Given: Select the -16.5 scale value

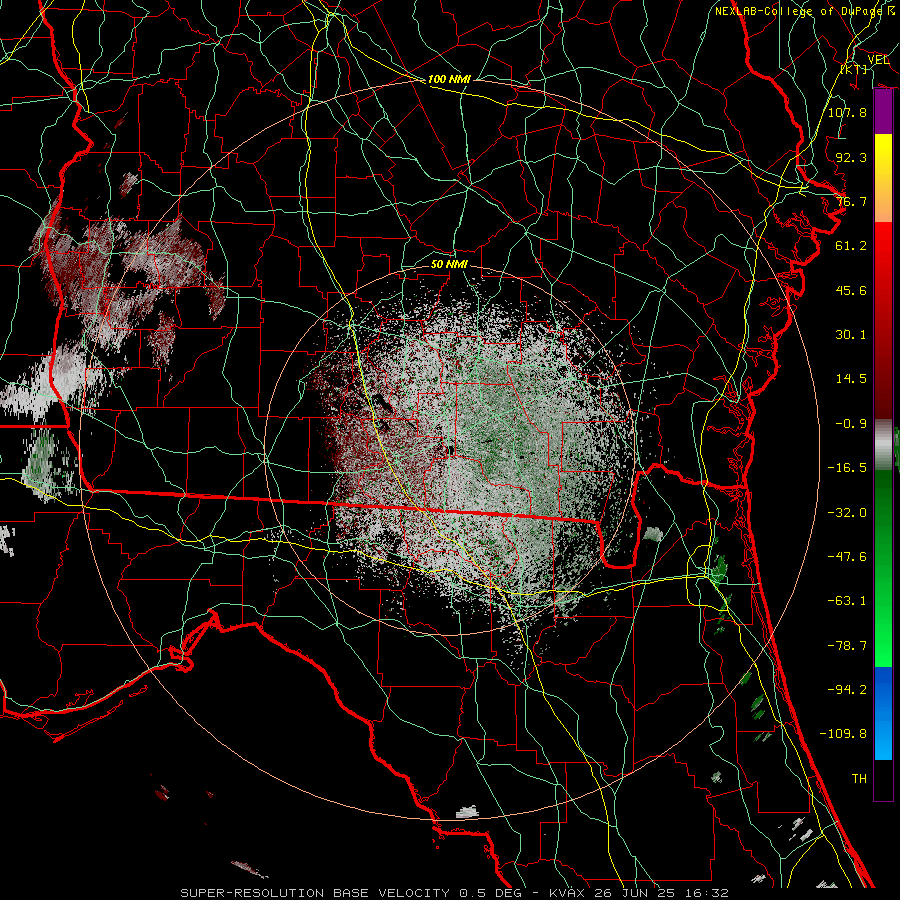Looking at the screenshot, I should pos(847,468).
